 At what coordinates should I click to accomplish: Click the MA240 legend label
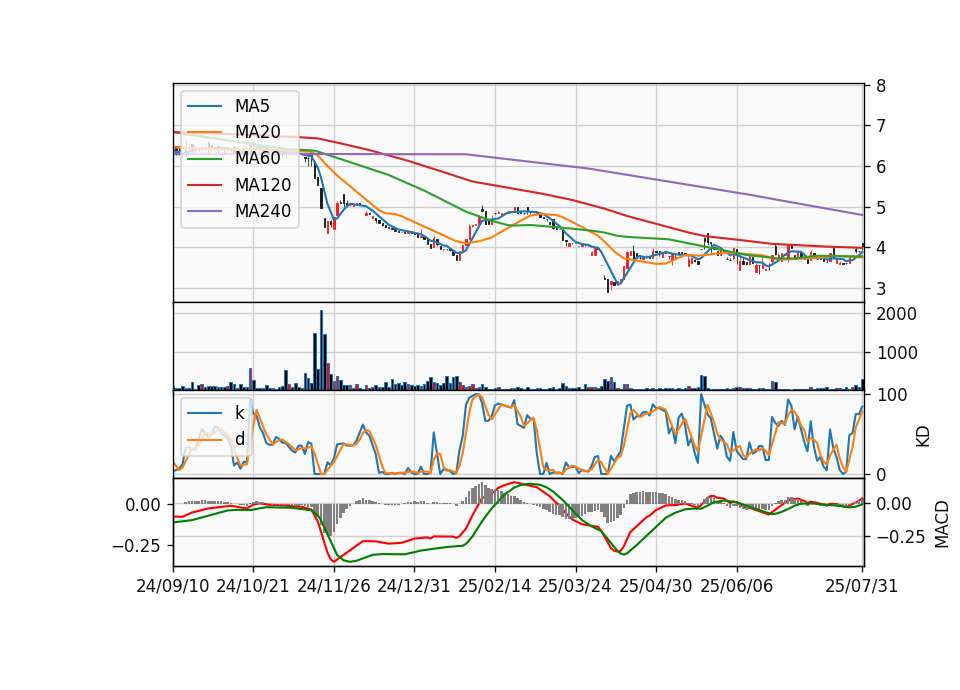coord(263,211)
